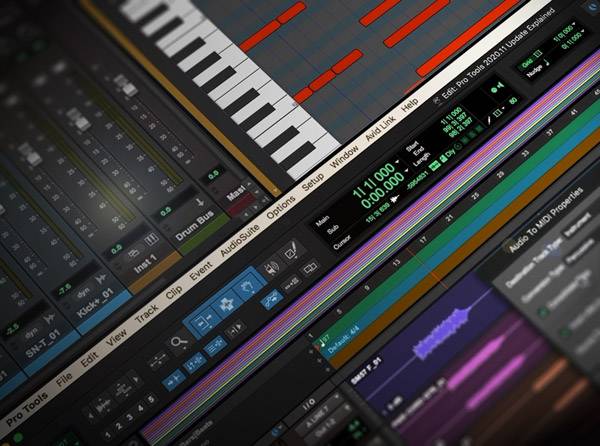Click the automation follows edit blue icon

pyautogui.click(x=271, y=300)
